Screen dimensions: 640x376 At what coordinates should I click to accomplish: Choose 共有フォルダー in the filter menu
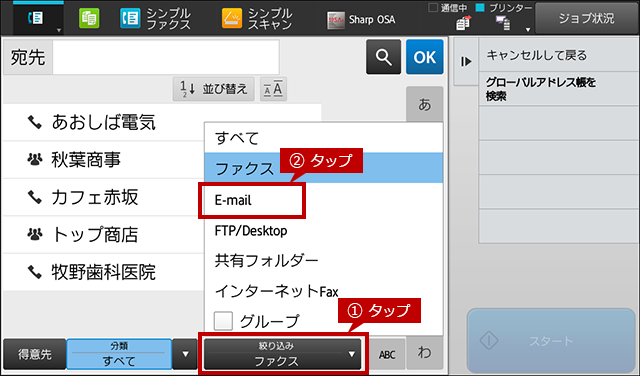point(323,260)
